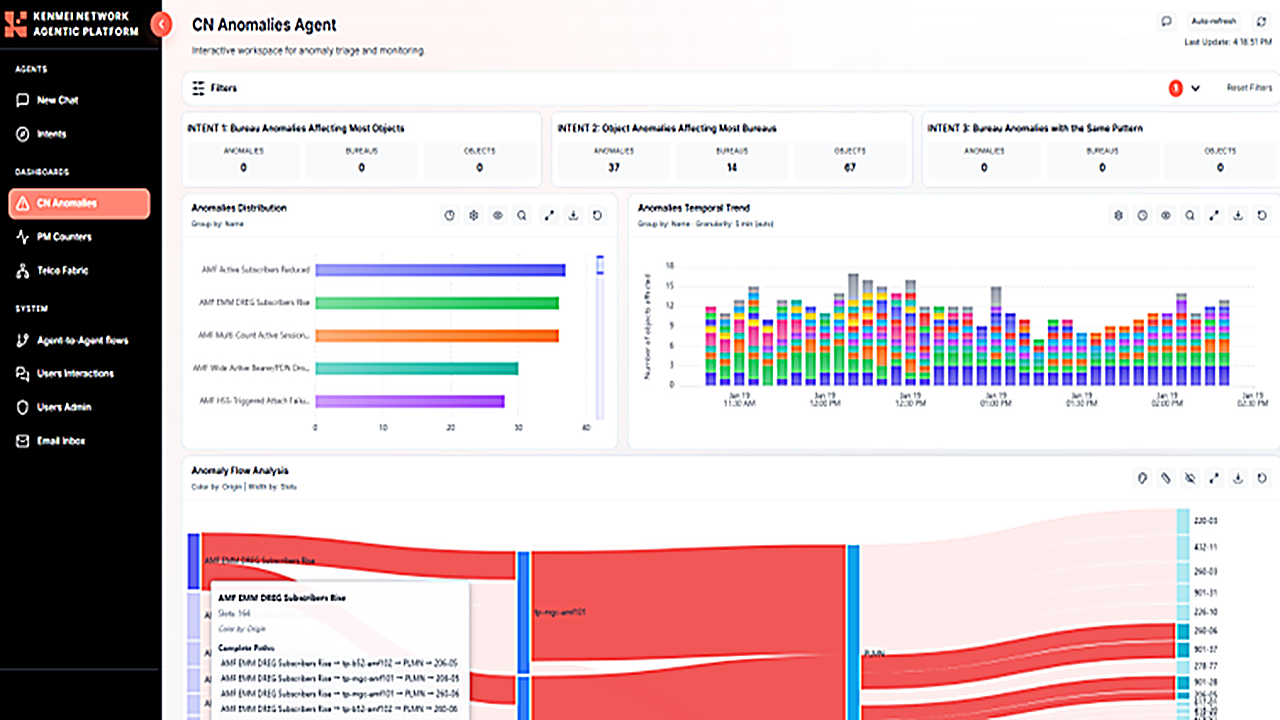Click the Anomaly Flow Analysis link icon
The image size is (1280, 720).
pyautogui.click(x=1166, y=478)
